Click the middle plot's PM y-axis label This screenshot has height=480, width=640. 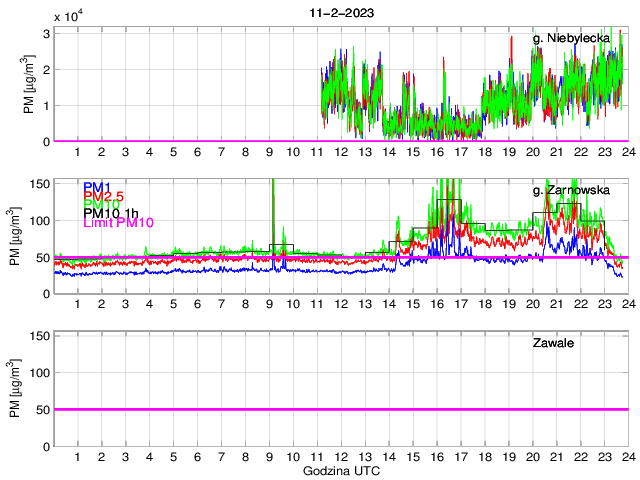pyautogui.click(x=14, y=237)
